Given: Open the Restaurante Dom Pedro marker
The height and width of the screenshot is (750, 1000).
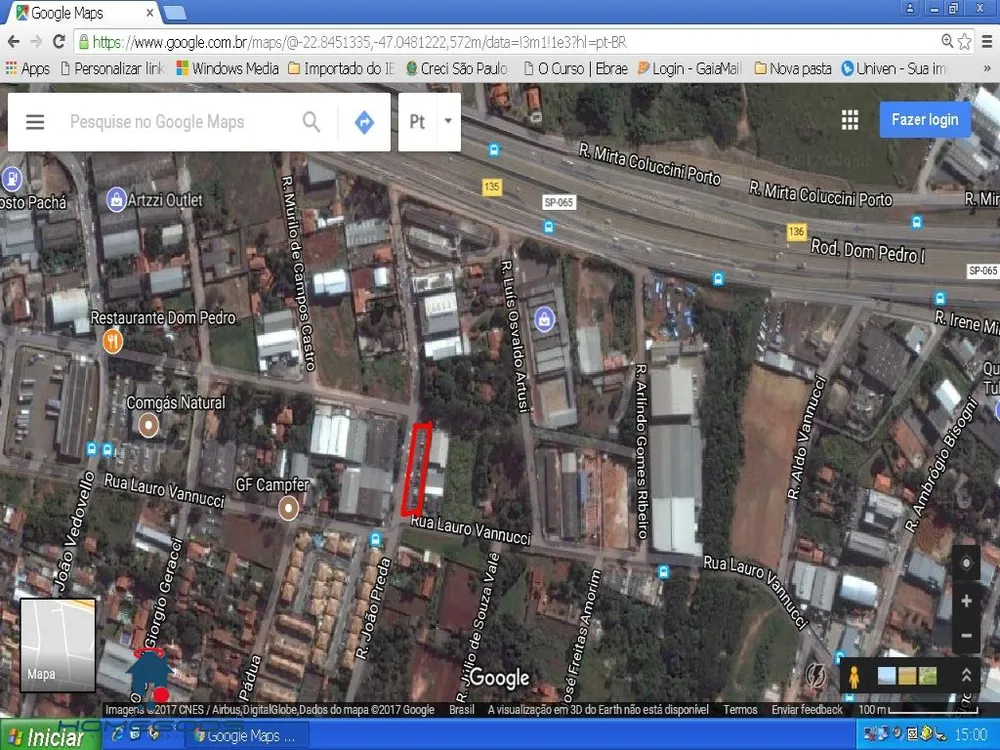Looking at the screenshot, I should coord(112,341).
